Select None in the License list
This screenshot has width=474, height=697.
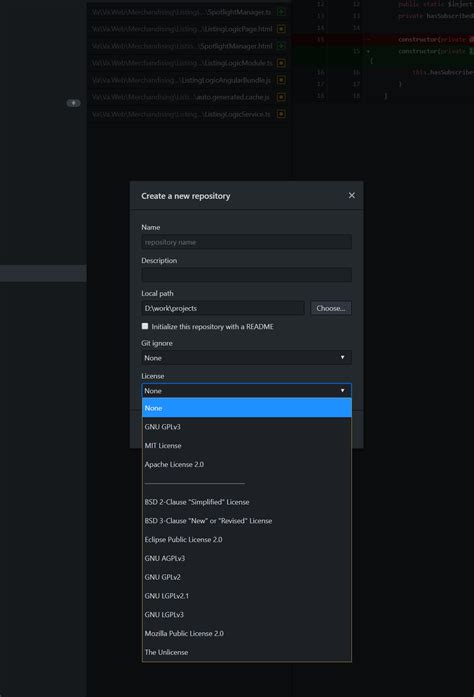pos(247,408)
